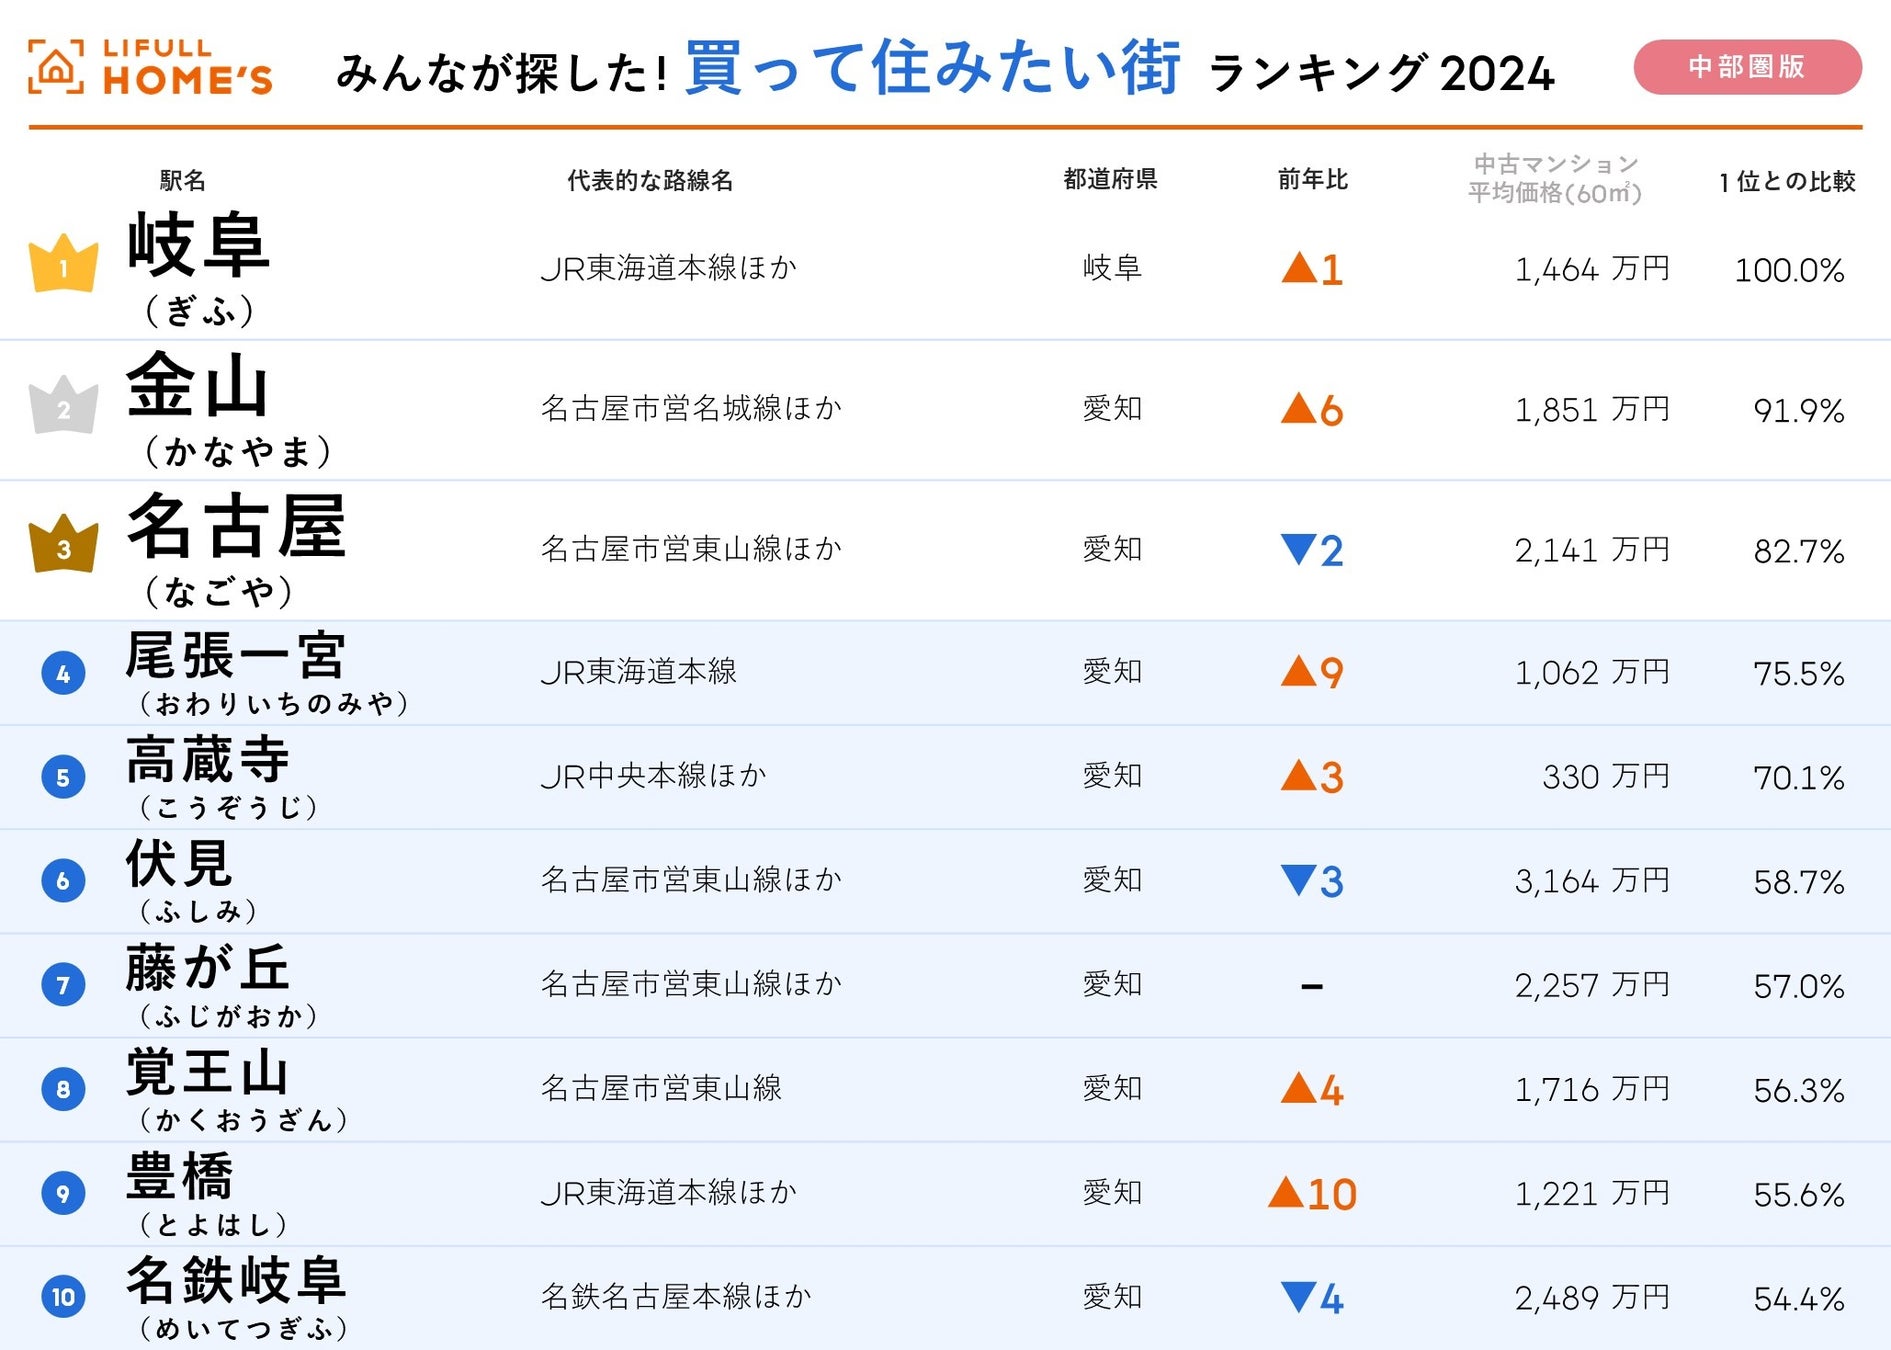Click the orange up arrow beside 金山's 6
Image resolution: width=1891 pixels, height=1350 pixels.
1298,408
